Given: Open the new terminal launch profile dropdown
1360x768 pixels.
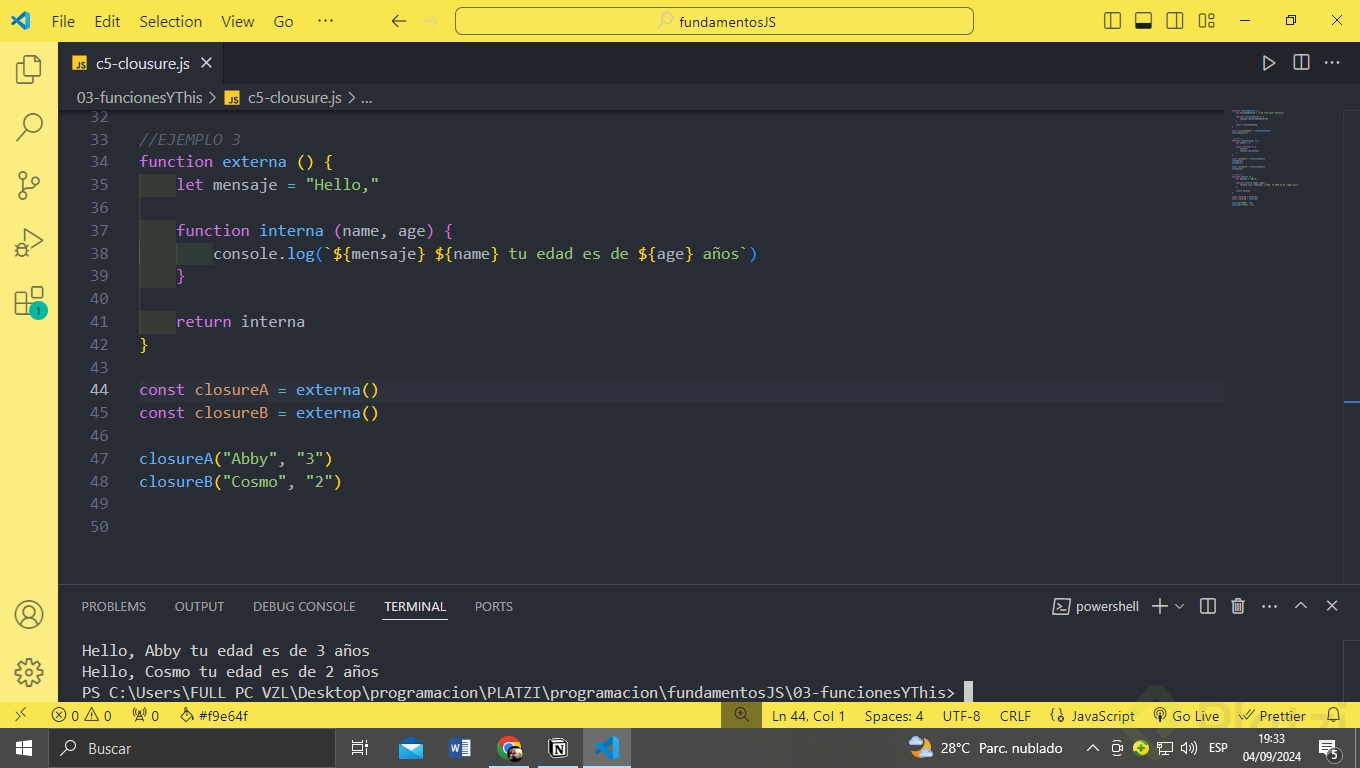Looking at the screenshot, I should click(1179, 606).
